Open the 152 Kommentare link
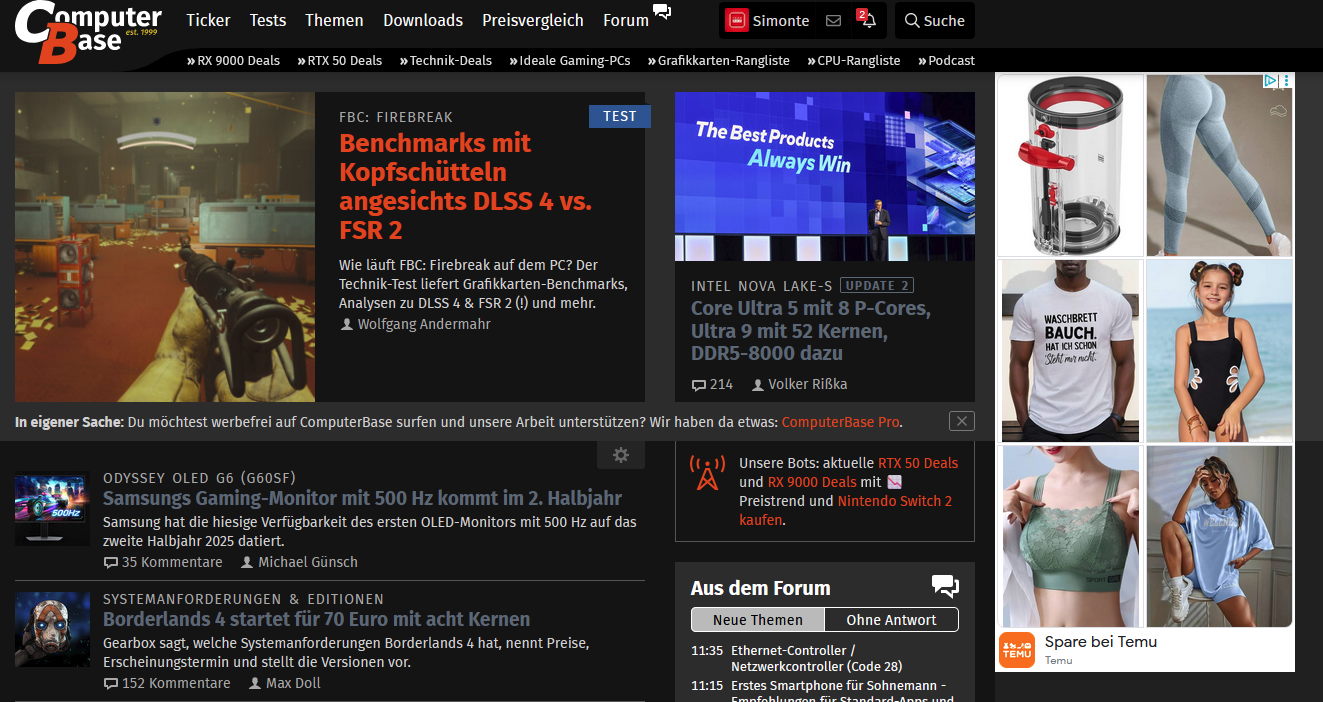Image resolution: width=1323 pixels, height=702 pixels. 167,683
